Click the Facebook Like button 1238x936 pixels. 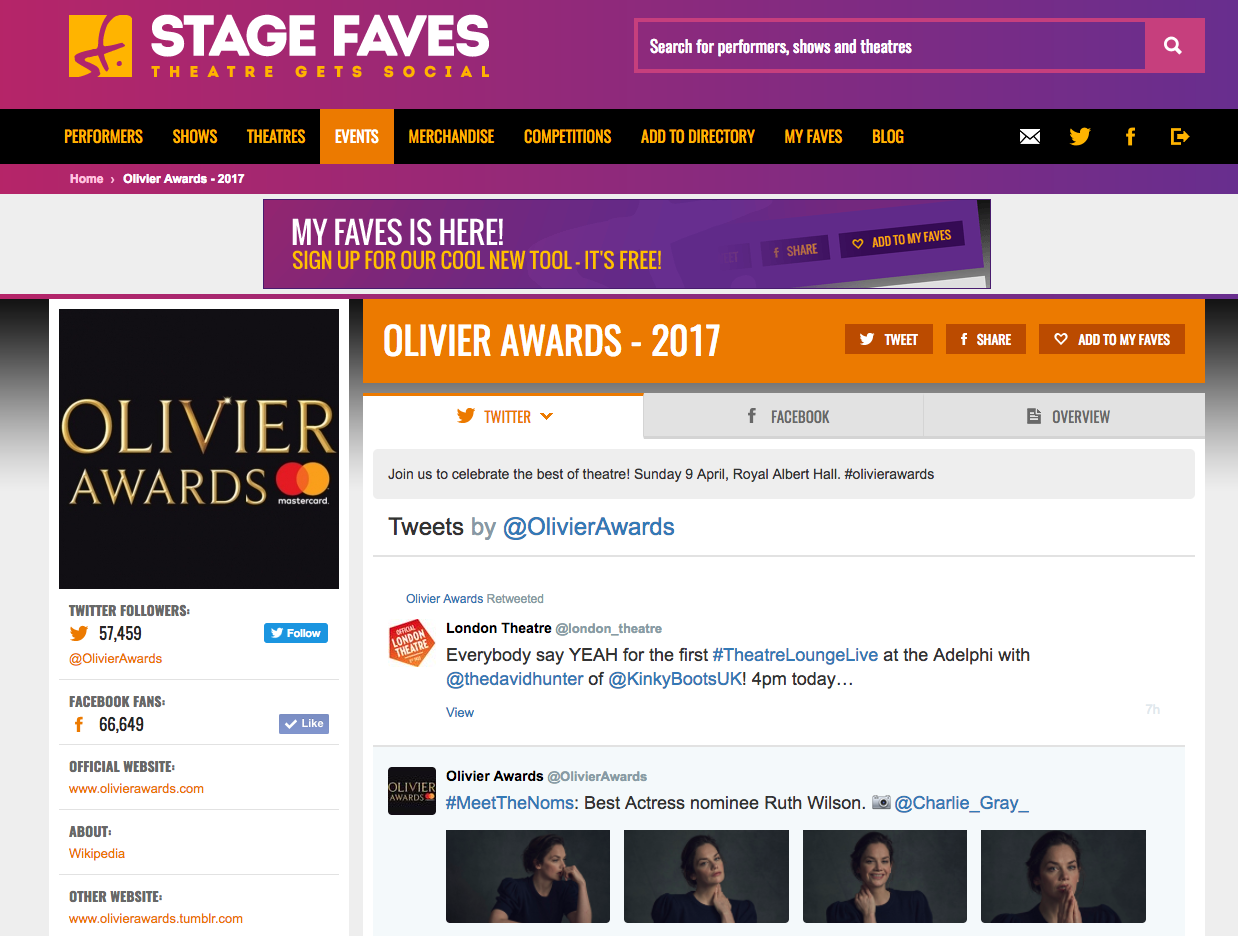click(x=304, y=724)
